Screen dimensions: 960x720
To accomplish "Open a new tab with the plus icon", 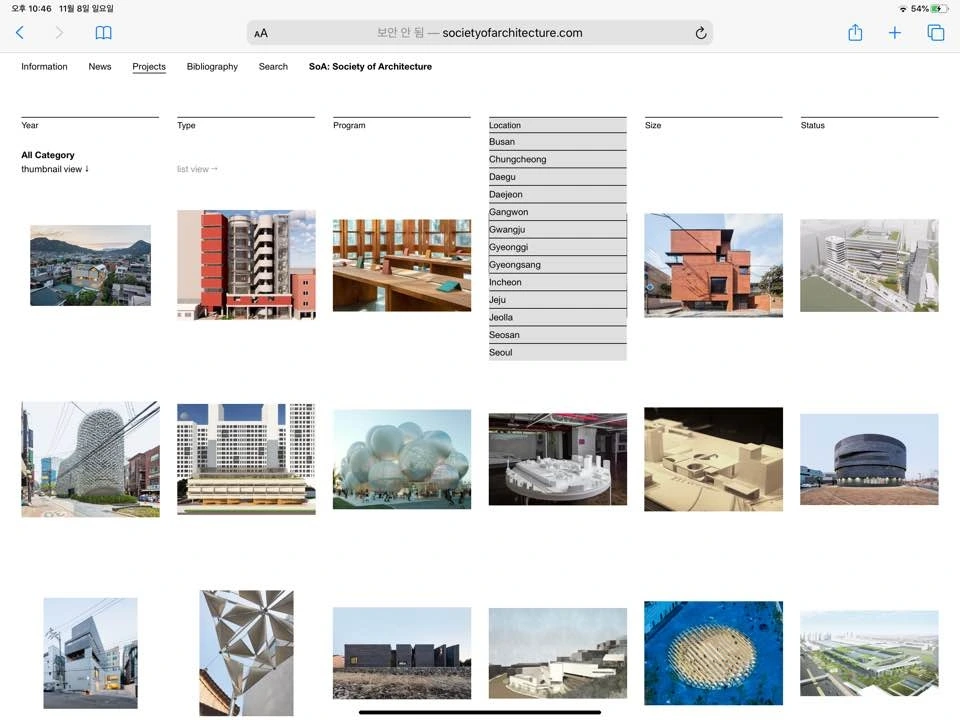I will (894, 32).
